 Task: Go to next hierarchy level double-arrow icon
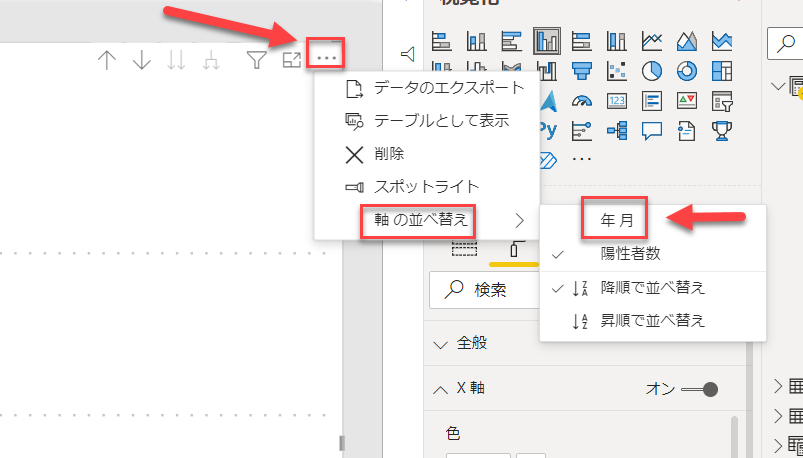coord(176,60)
